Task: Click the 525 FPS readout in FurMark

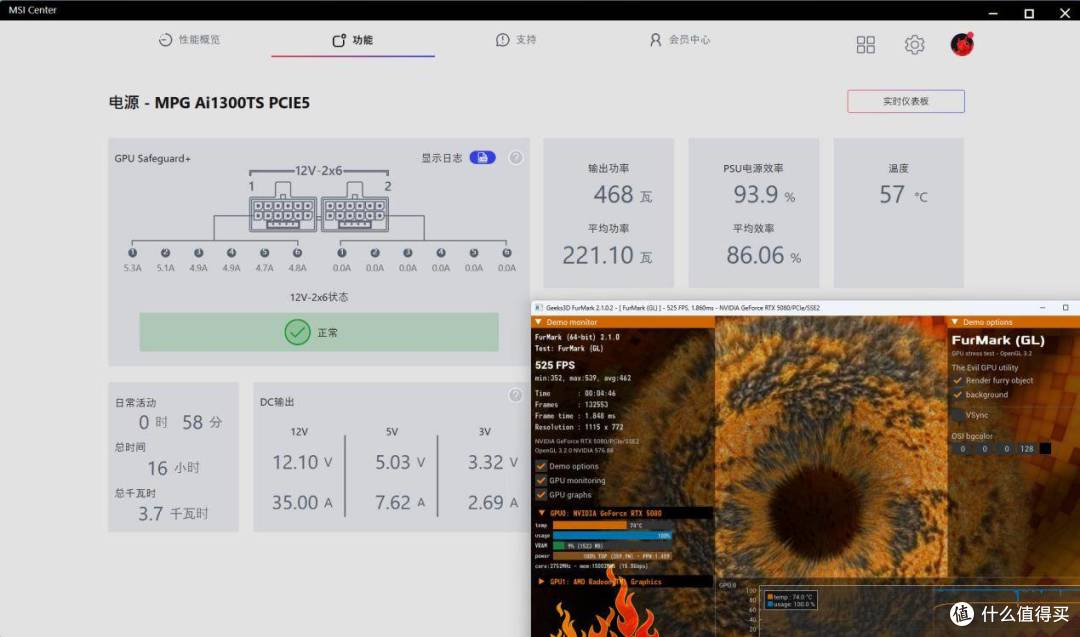Action: click(554, 365)
